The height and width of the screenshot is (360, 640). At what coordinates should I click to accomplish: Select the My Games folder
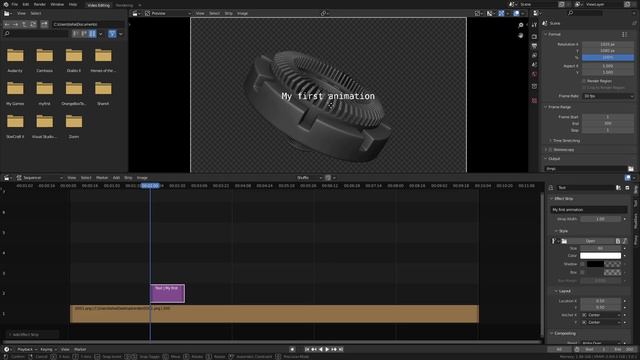(15, 93)
